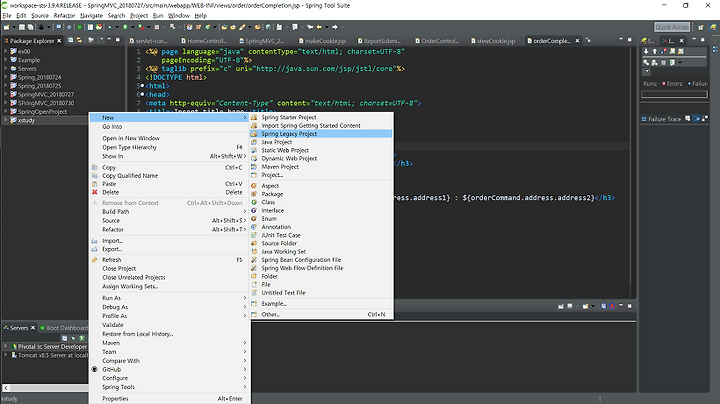Image resolution: width=720 pixels, height=404 pixels.
Task: Switch to the makeCookie.jsp tab
Action: pyautogui.click(x=321, y=41)
